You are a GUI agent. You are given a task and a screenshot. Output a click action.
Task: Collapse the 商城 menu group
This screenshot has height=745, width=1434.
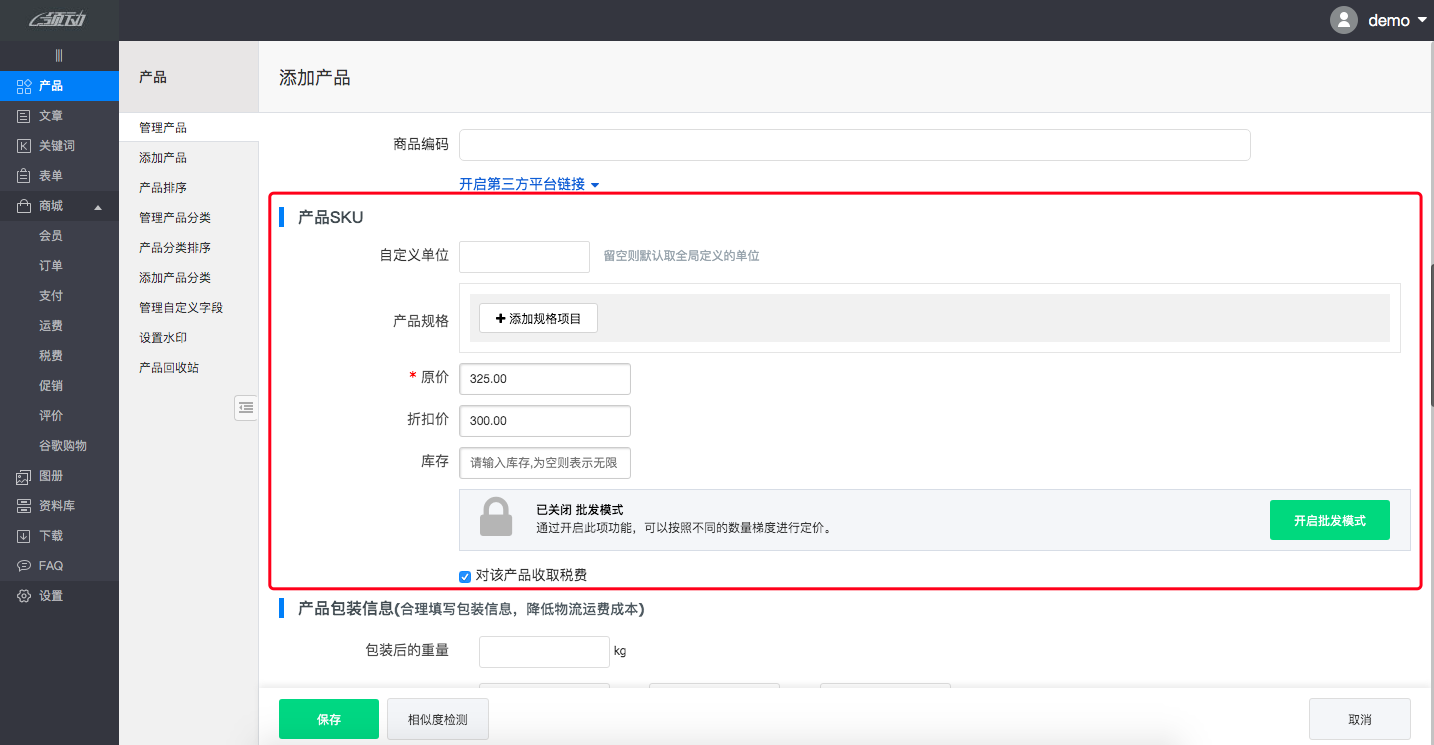point(98,207)
